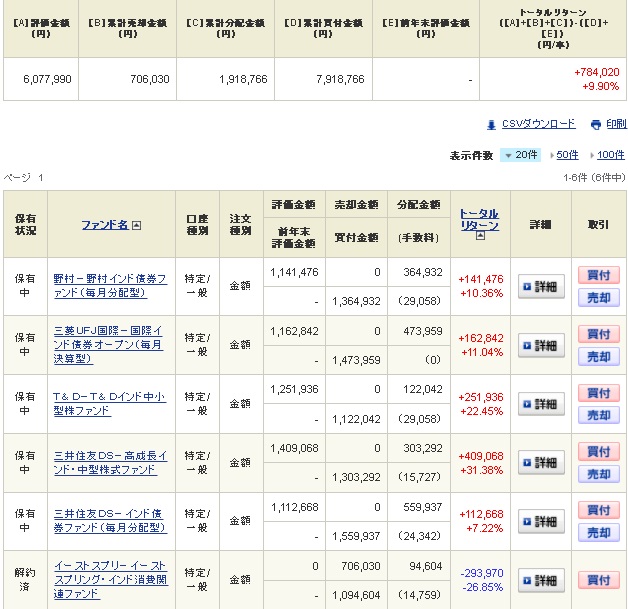Open T&D-T&Dインド中小型株ファンド link
Viewport: 628px width, 609px height.
(x=105, y=404)
